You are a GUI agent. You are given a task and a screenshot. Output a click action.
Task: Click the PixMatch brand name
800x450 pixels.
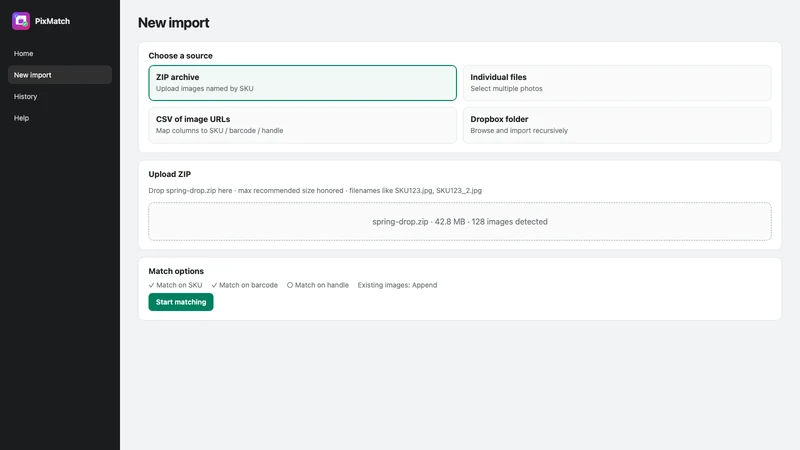click(53, 21)
